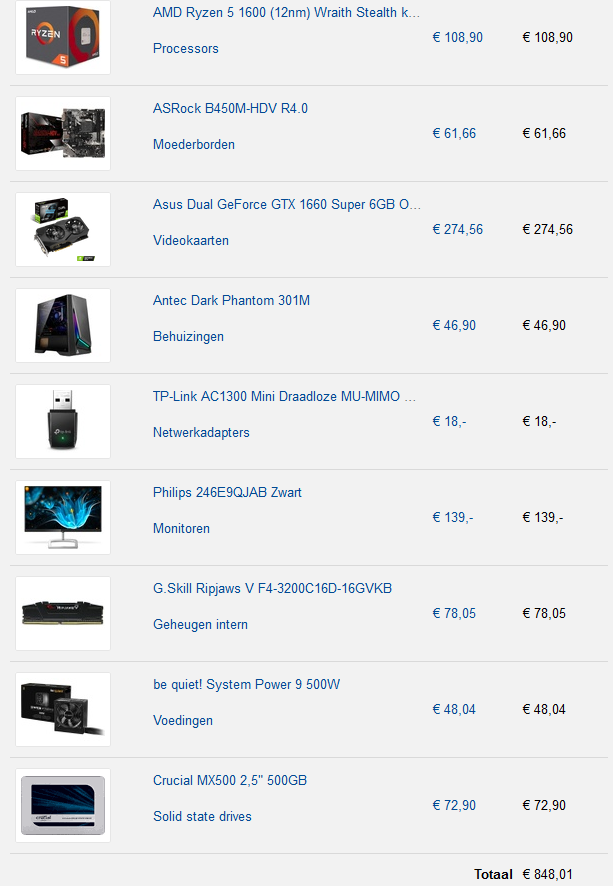This screenshot has height=886, width=613.
Task: Open the TP-Link USB adapter image
Action: (x=63, y=422)
